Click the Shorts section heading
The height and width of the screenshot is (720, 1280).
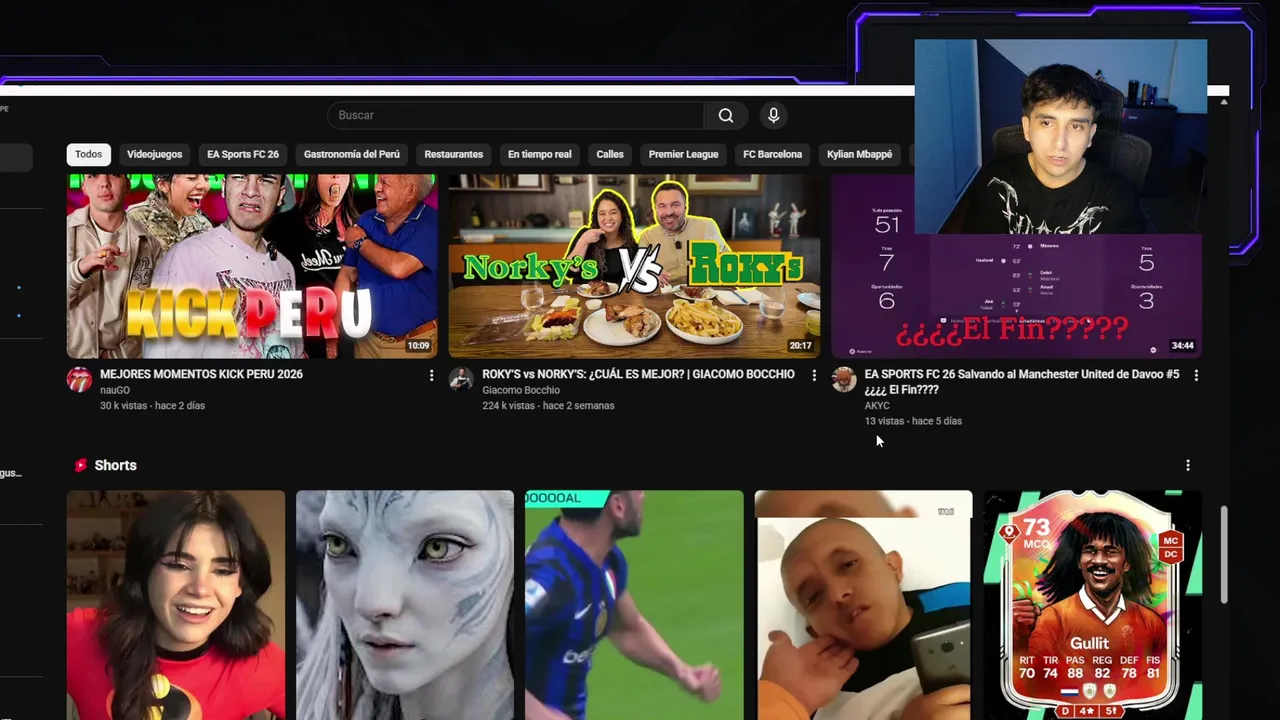click(x=115, y=465)
